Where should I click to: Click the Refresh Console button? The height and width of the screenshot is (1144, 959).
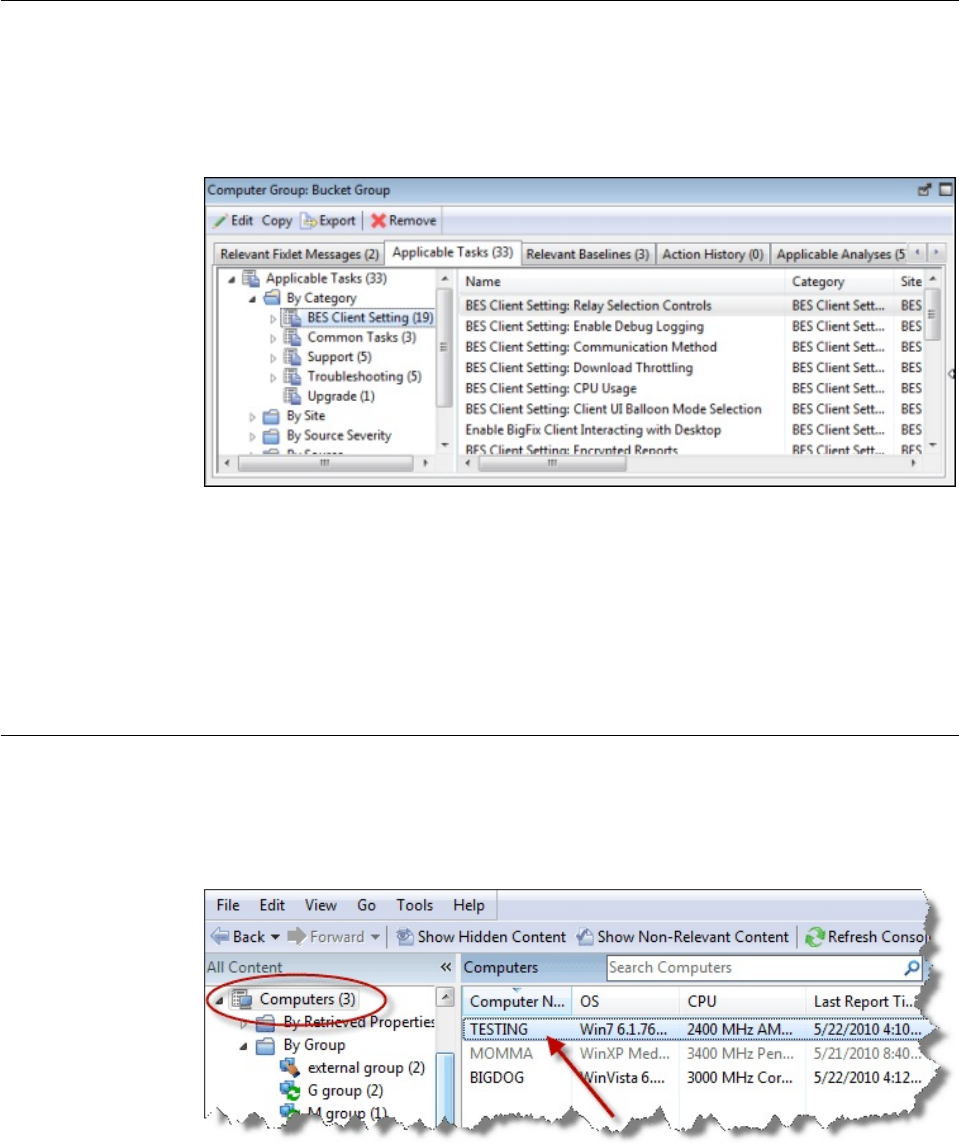[x=867, y=937]
